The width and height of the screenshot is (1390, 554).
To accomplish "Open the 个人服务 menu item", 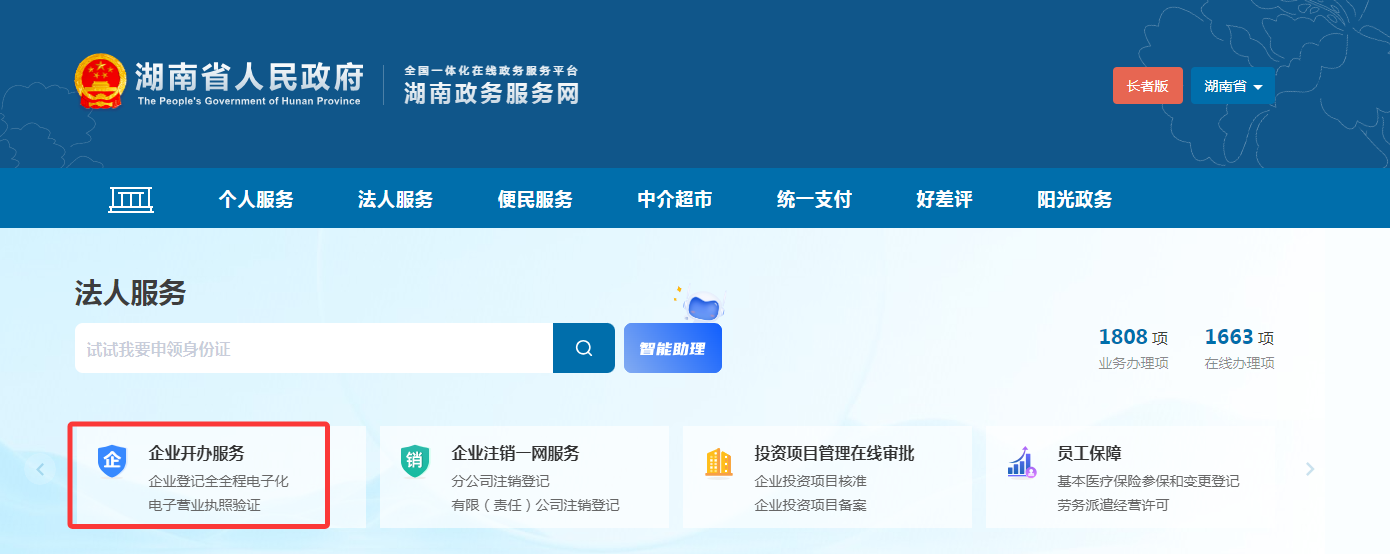I will (256, 199).
